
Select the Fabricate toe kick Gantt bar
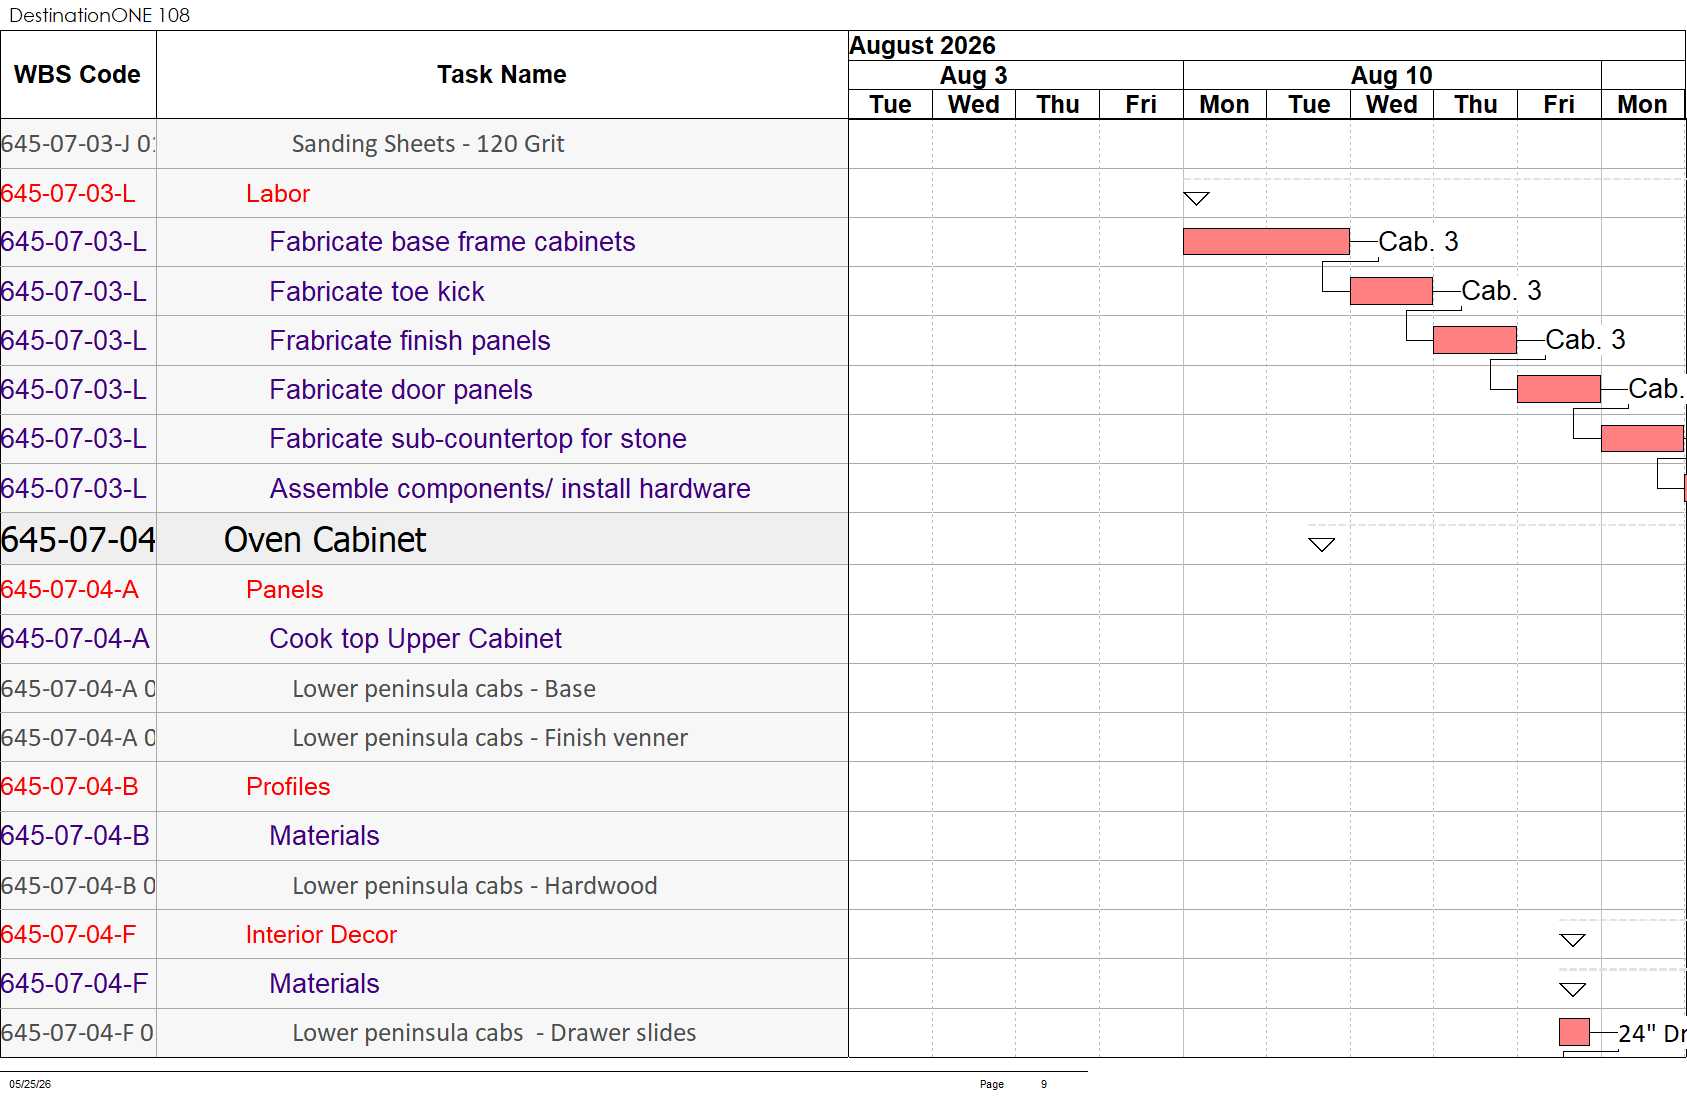[x=1391, y=291]
